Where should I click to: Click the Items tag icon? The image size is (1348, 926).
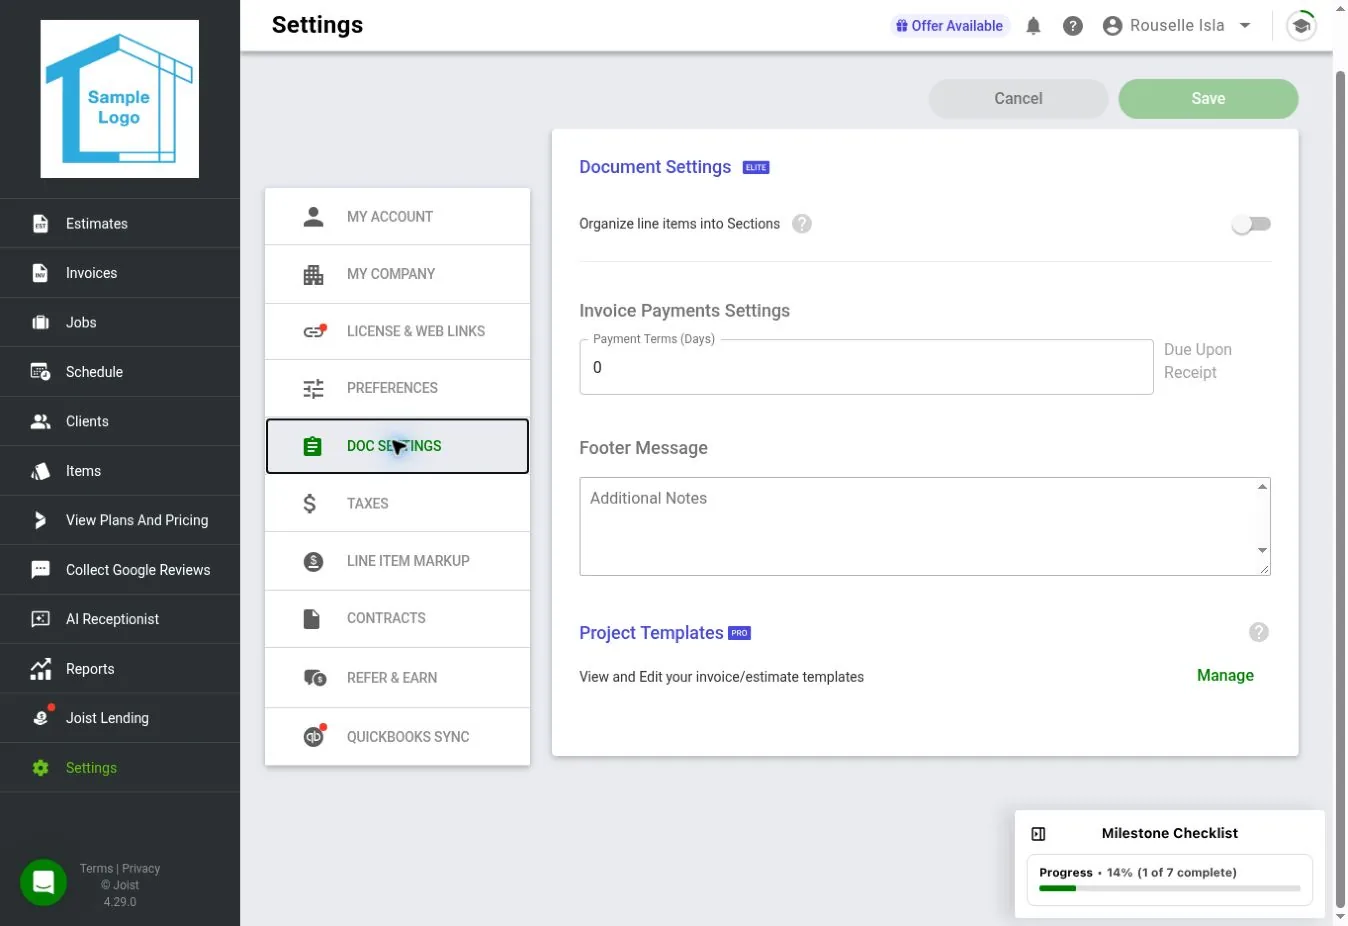(40, 471)
